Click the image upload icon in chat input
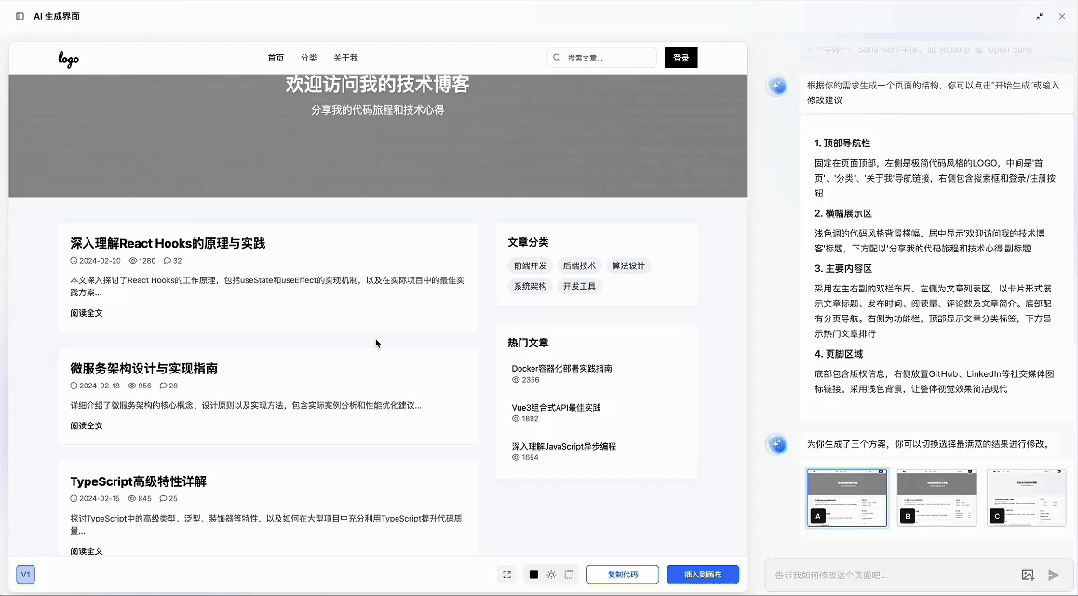Image resolution: width=1078 pixels, height=596 pixels. [1027, 575]
